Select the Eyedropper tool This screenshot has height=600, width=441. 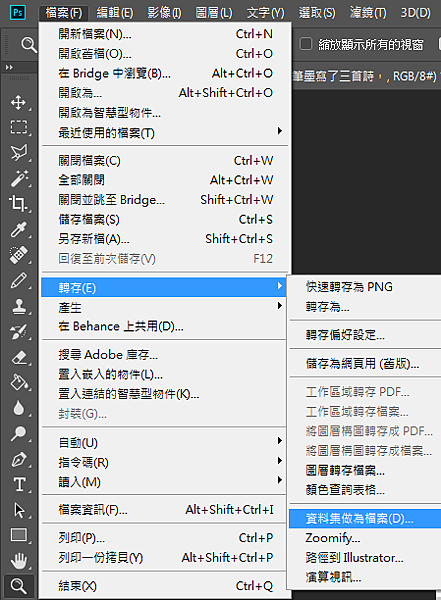pos(18,229)
